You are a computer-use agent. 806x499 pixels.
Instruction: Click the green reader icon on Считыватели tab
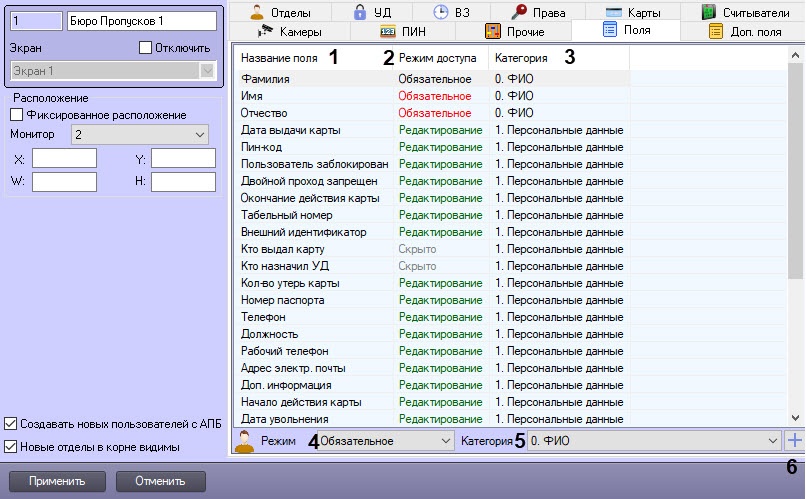click(x=708, y=12)
